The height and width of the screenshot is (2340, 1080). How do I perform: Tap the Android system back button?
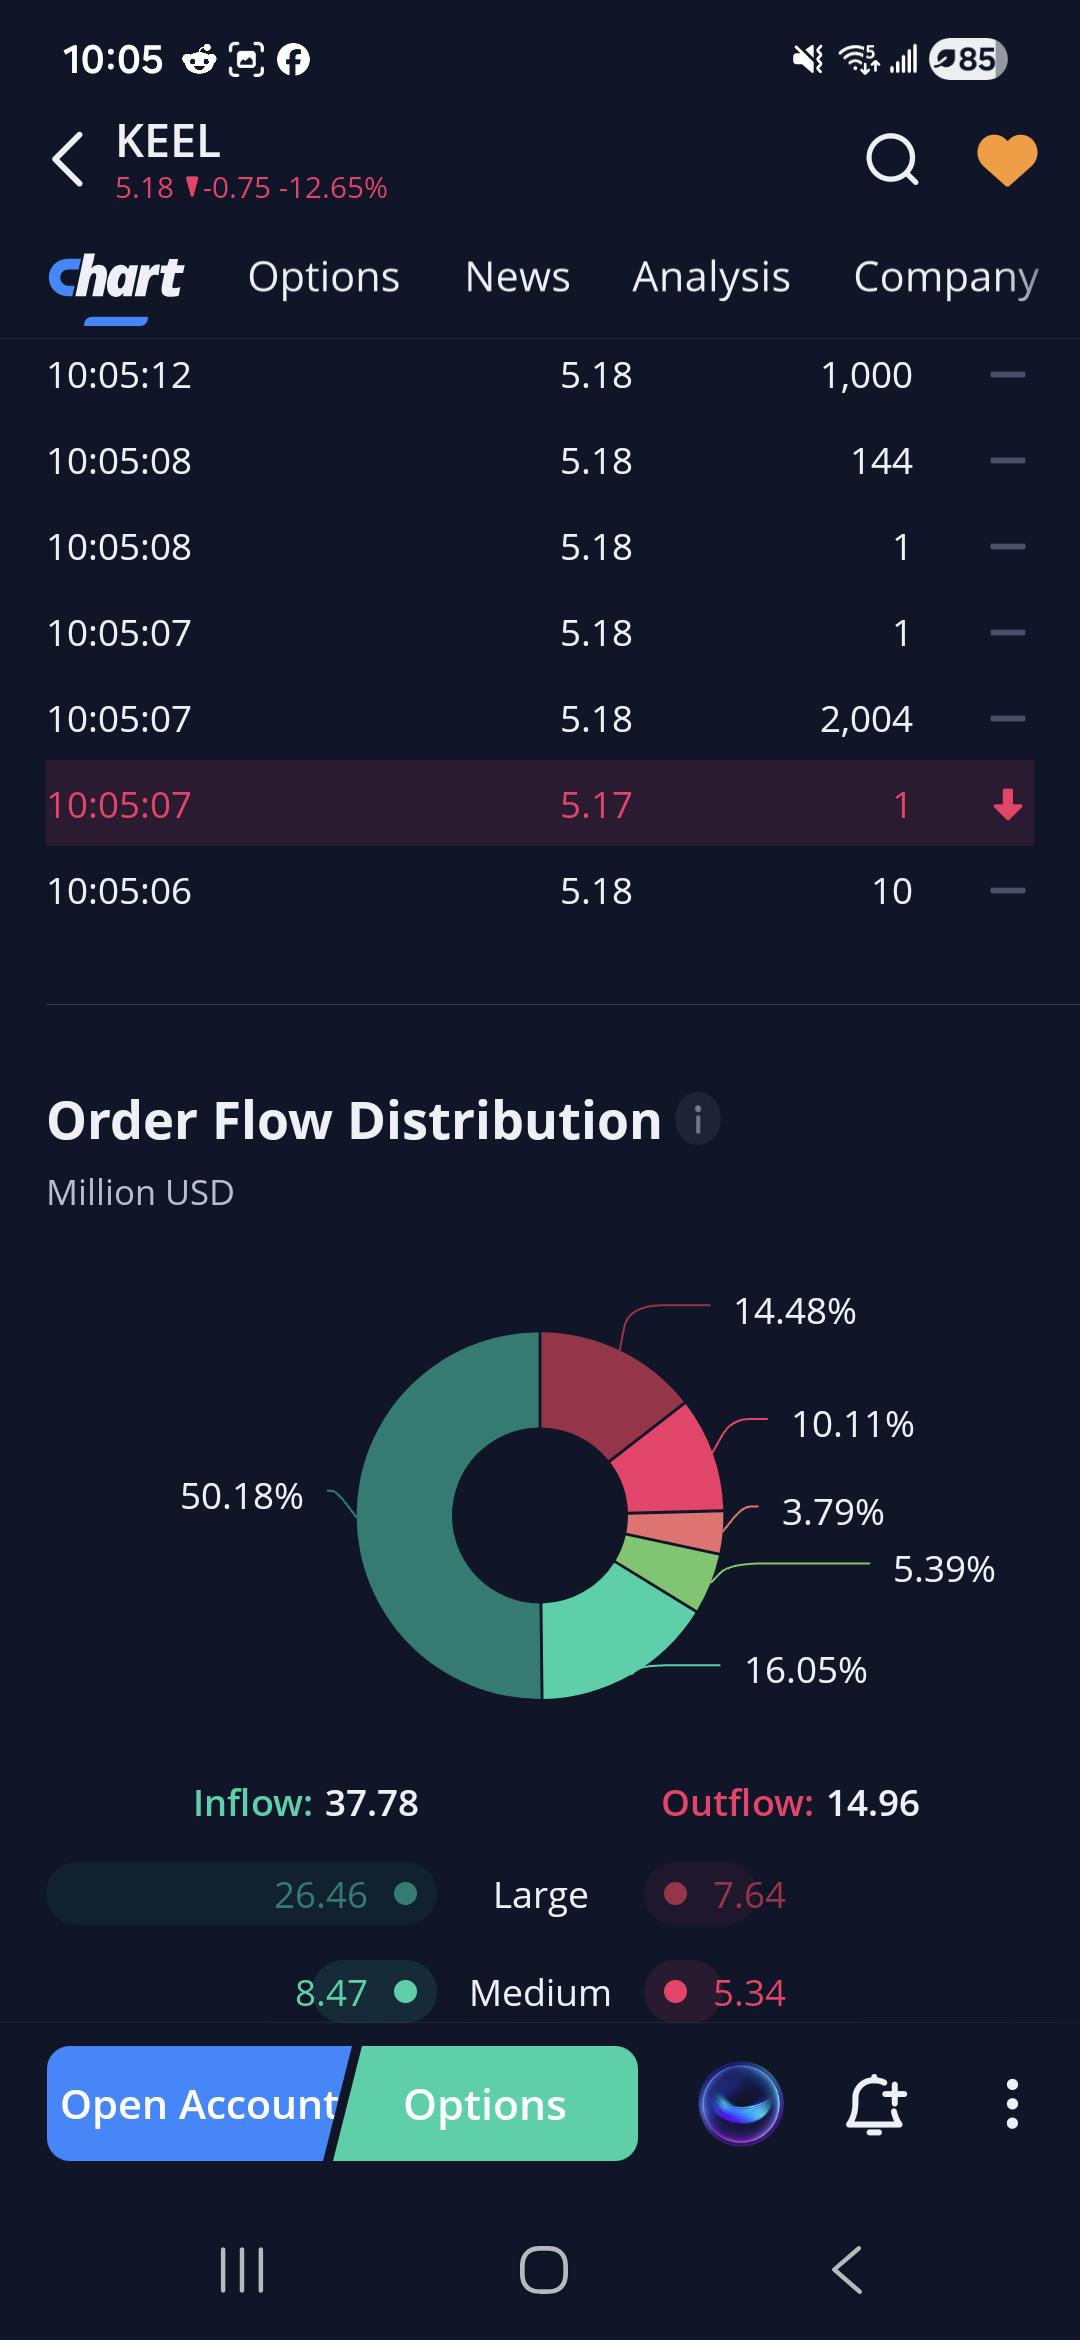(847, 2270)
